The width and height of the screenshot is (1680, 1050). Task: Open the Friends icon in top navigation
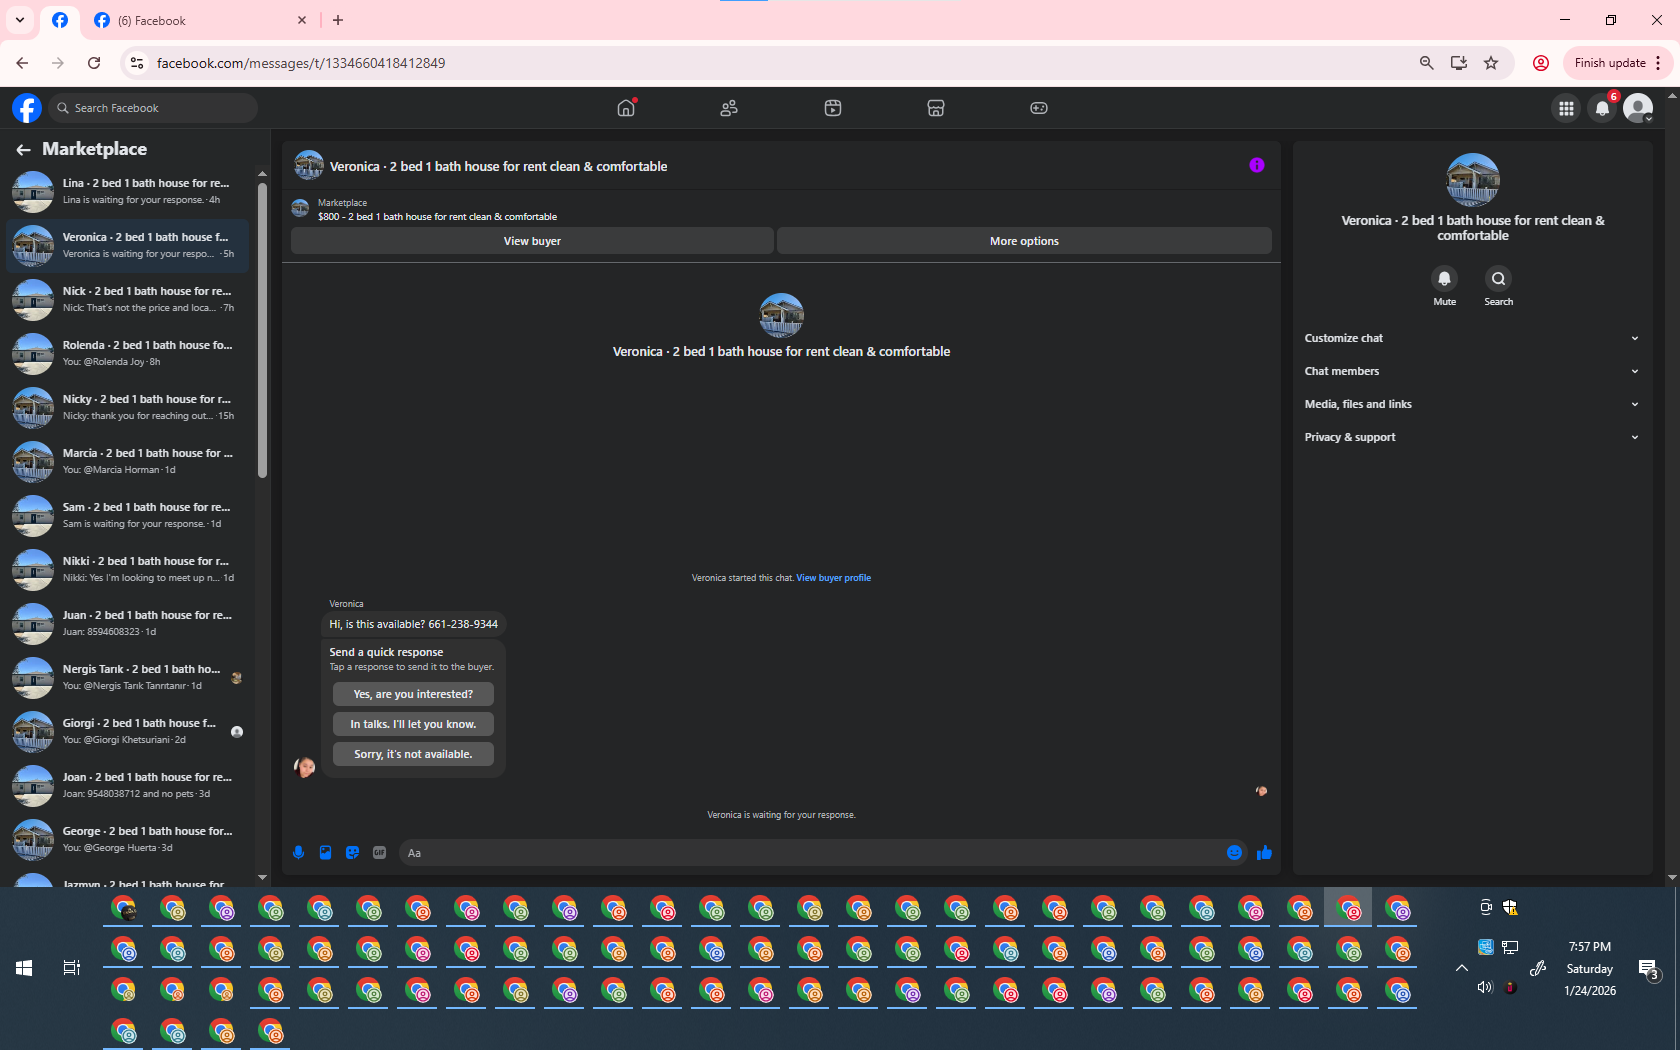(729, 108)
